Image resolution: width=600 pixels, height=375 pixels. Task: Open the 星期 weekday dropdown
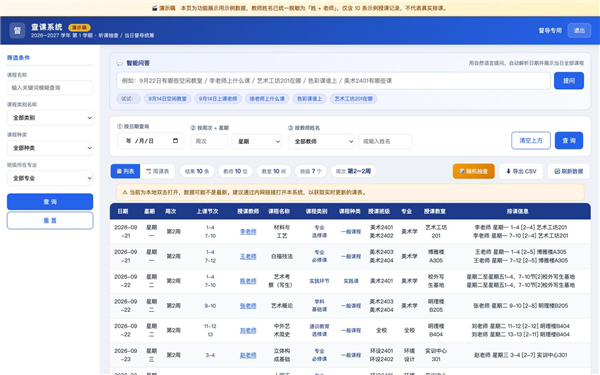coord(257,142)
